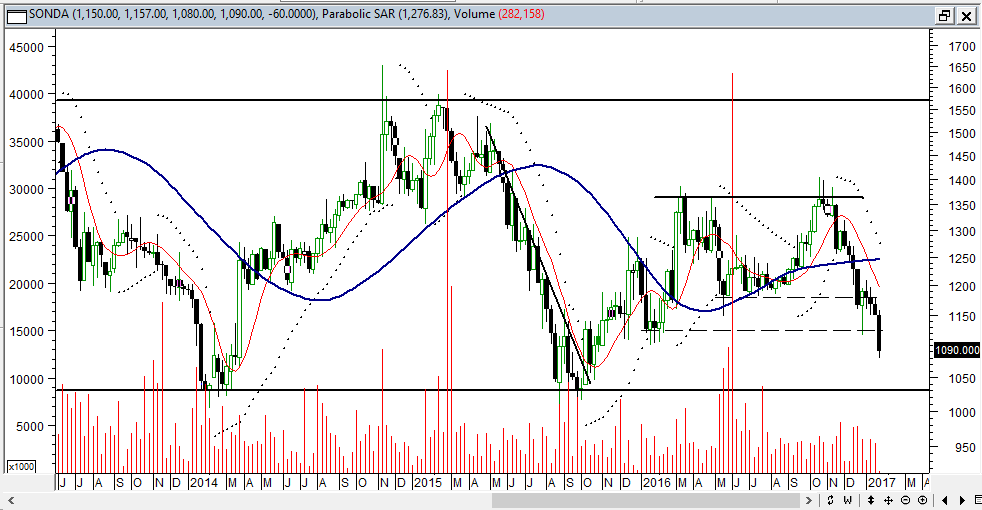Click the x1000 volume scale label
This screenshot has width=982, height=510.
[21, 466]
